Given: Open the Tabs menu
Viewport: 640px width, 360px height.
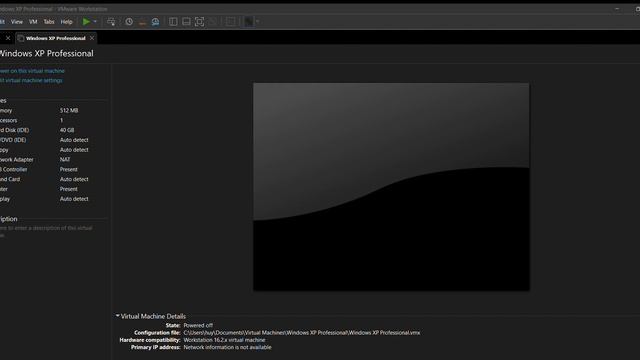Looking at the screenshot, I should 49,22.
